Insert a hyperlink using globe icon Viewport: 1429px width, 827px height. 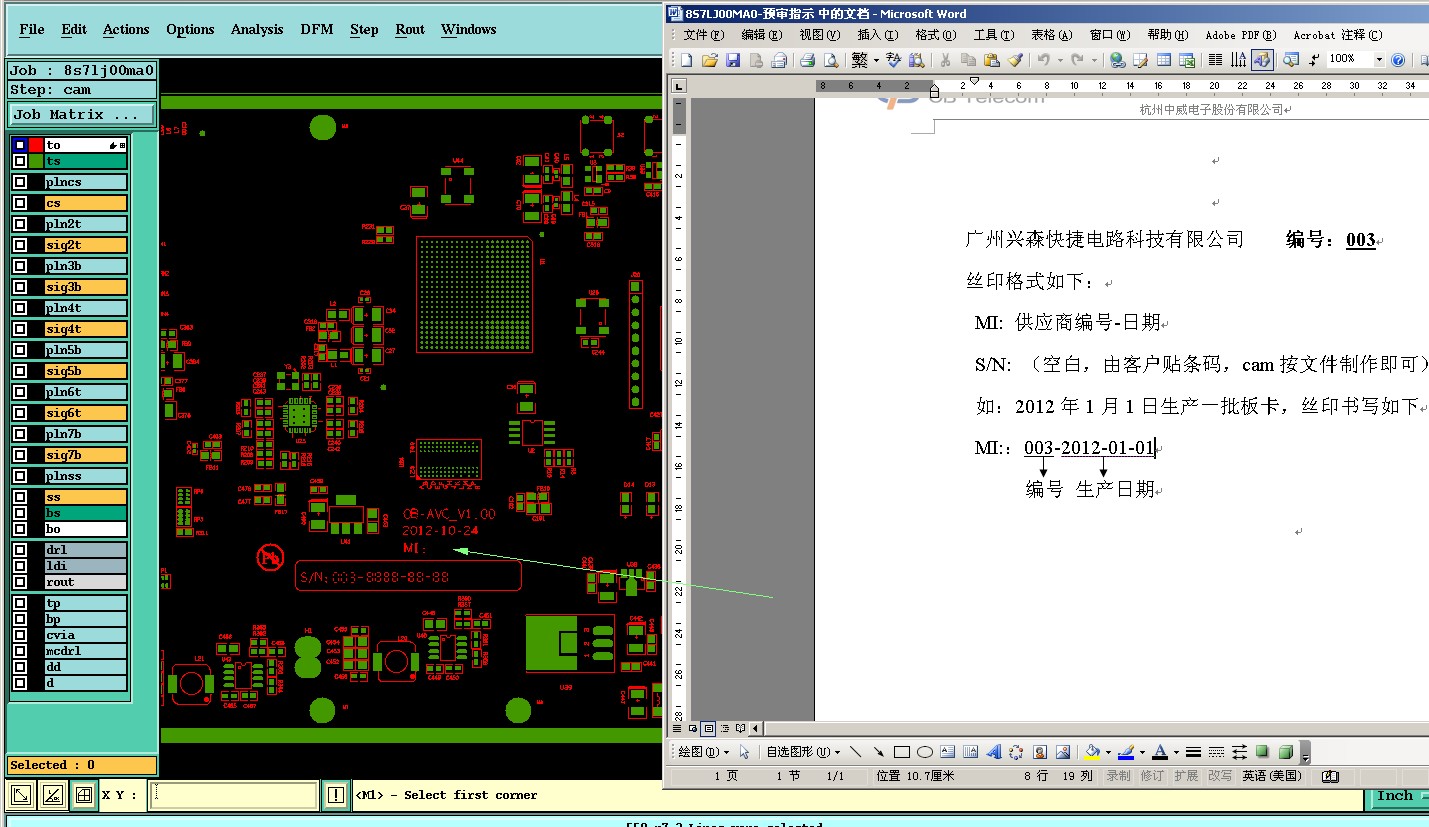coord(1118,60)
